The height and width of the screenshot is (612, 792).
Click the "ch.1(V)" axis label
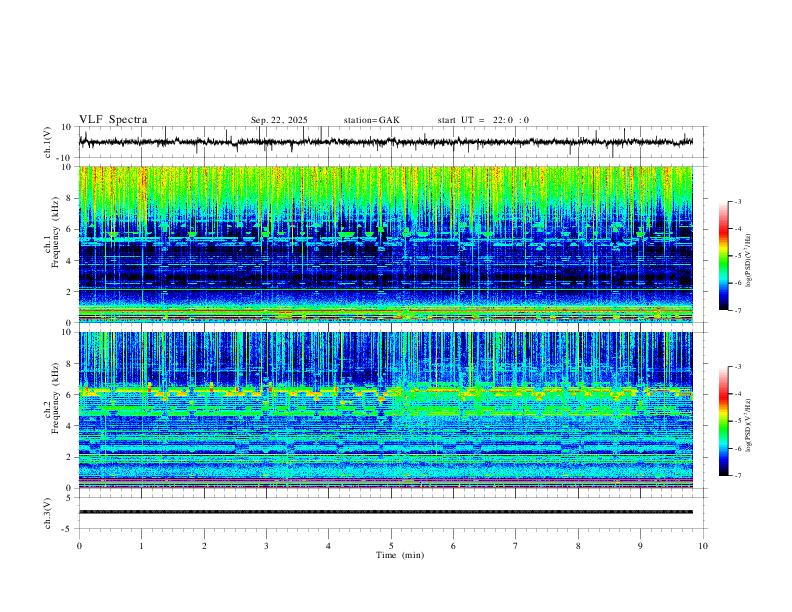48,142
